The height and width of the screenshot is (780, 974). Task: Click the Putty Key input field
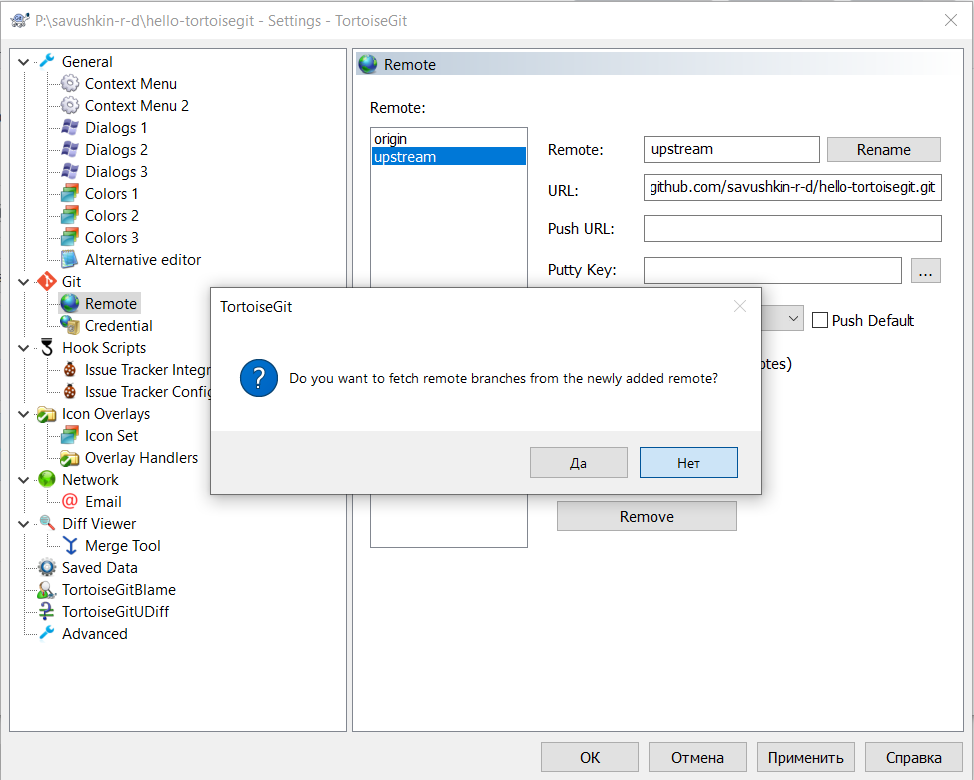pos(772,270)
